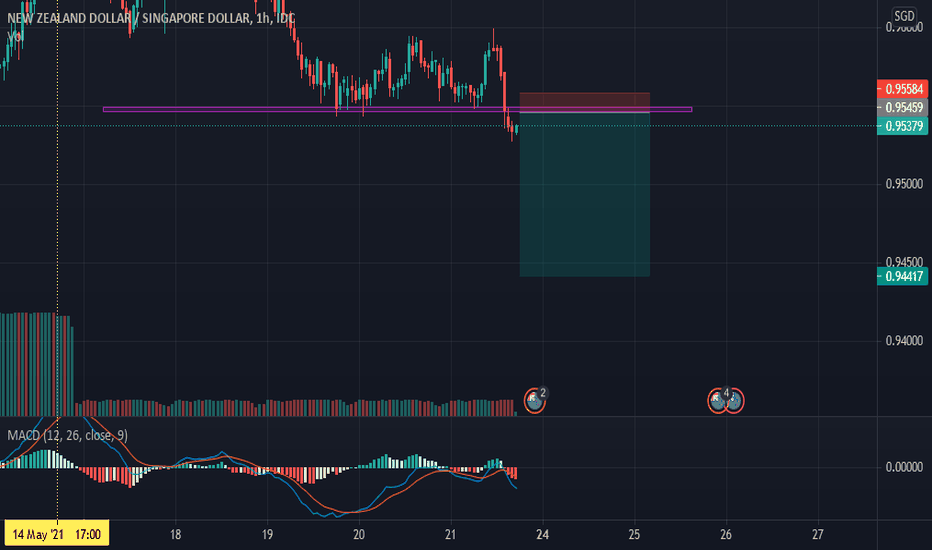This screenshot has height=550, width=932.
Task: Click date 24 on the time axis
Action: click(x=542, y=535)
